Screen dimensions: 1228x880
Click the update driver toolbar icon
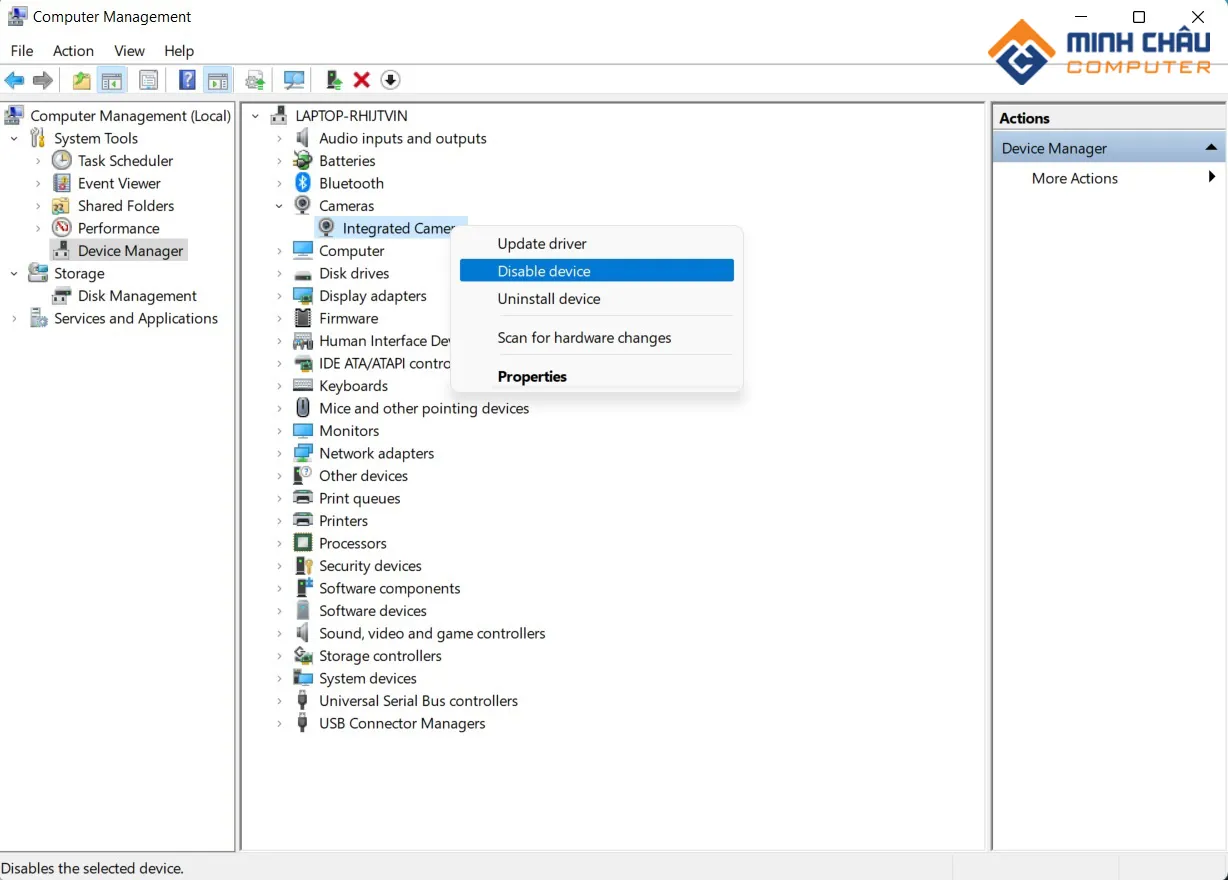point(334,80)
